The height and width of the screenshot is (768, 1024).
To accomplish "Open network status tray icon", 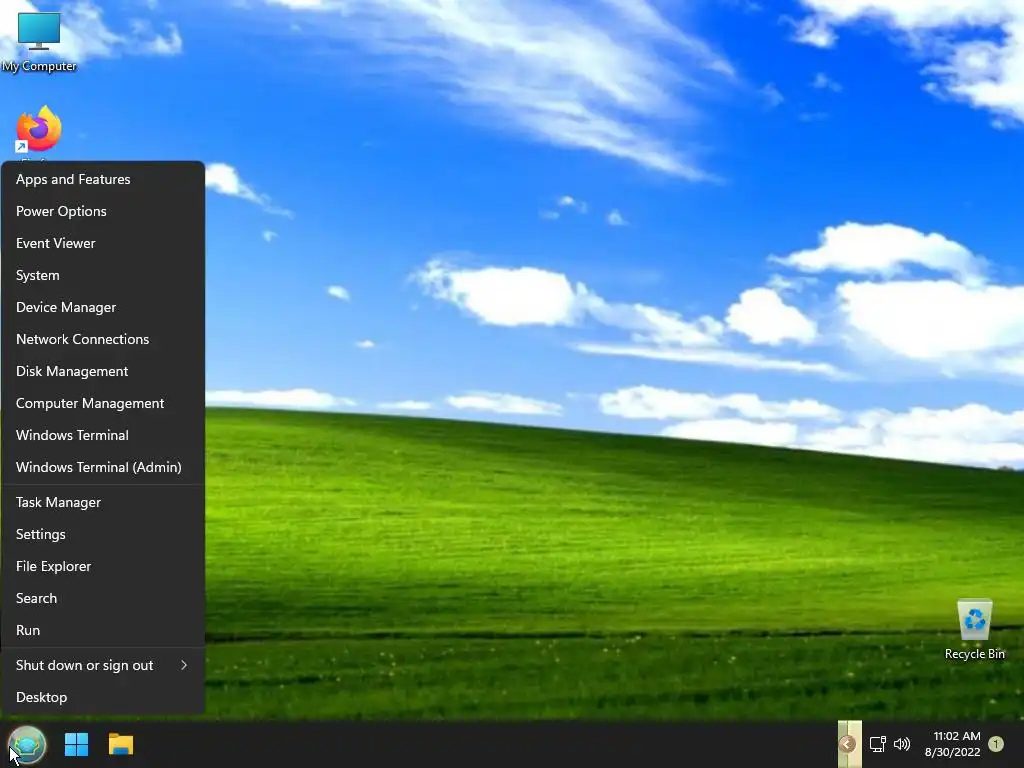I will coord(877,744).
